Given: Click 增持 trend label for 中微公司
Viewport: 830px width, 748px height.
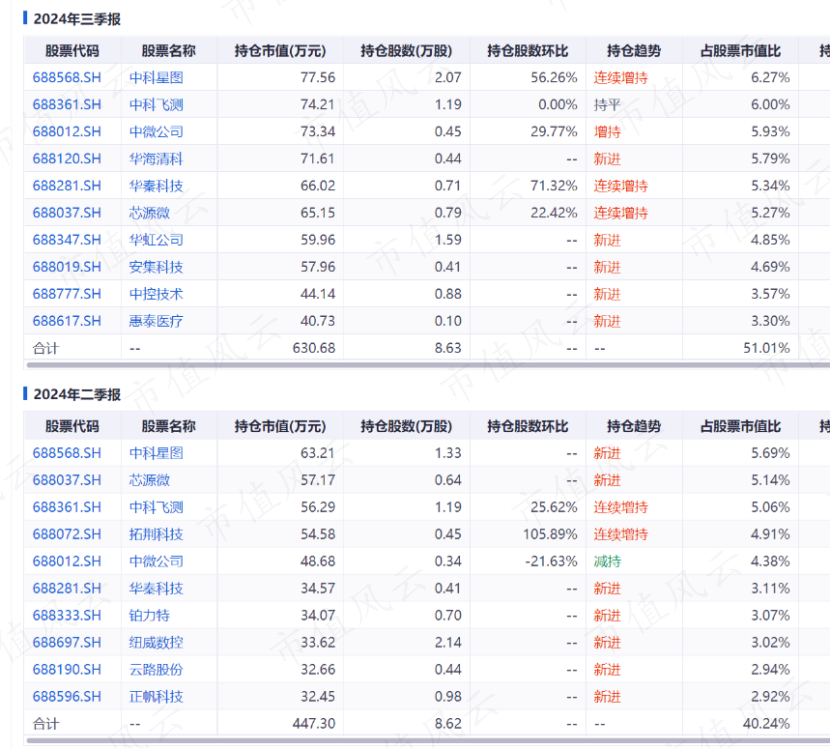Looking at the screenshot, I should (x=607, y=132).
